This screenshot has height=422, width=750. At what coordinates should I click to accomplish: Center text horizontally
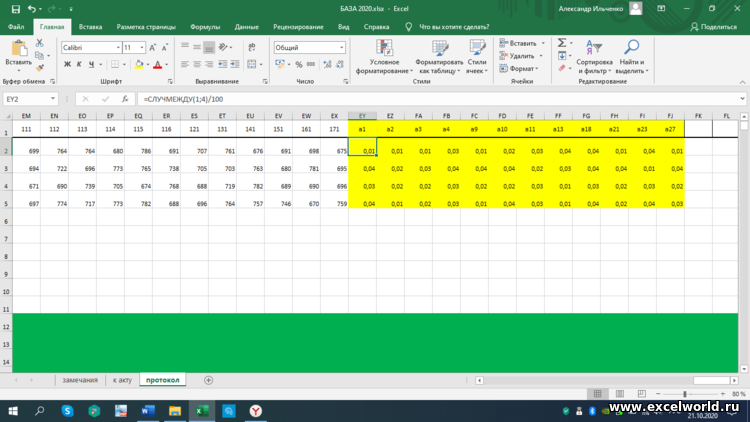197,64
